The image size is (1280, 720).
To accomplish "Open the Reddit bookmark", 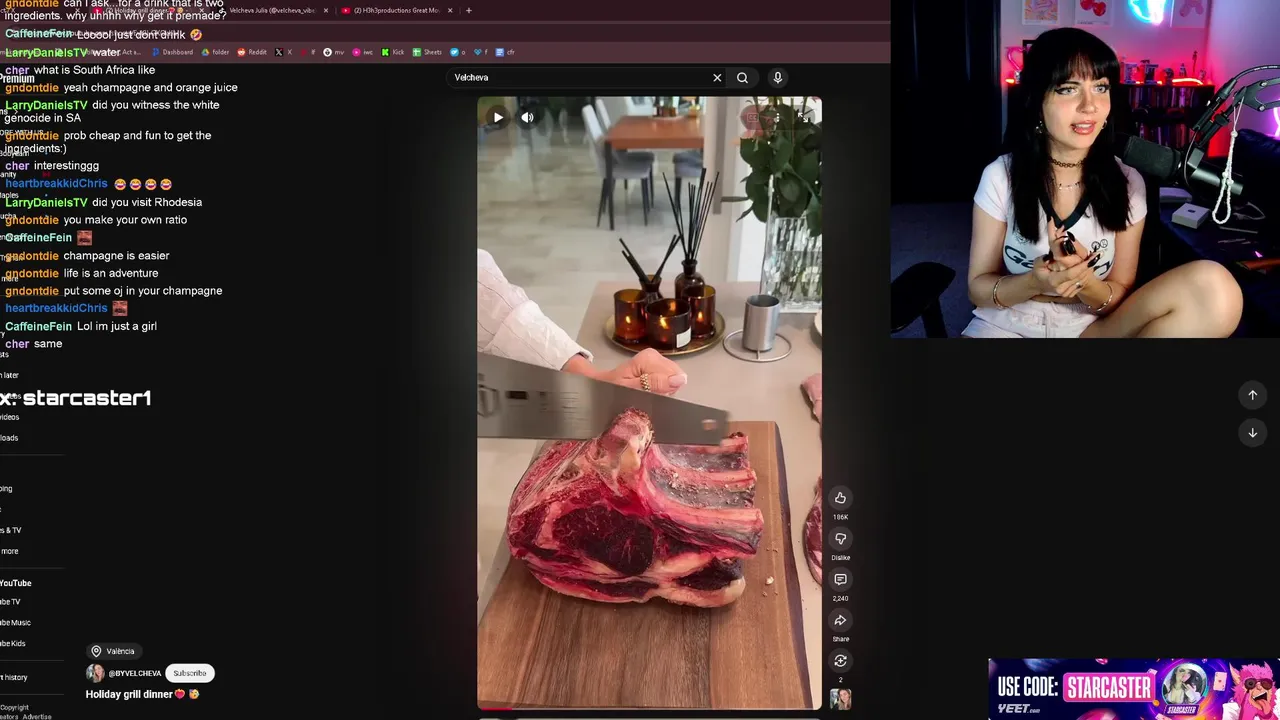I will pyautogui.click(x=252, y=52).
